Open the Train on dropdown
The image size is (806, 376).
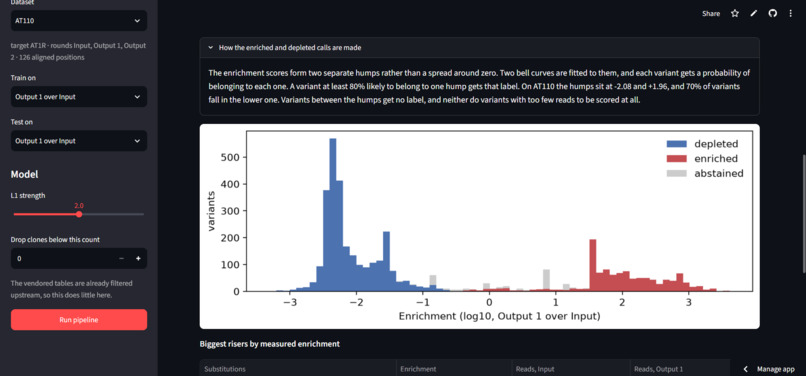coord(79,97)
